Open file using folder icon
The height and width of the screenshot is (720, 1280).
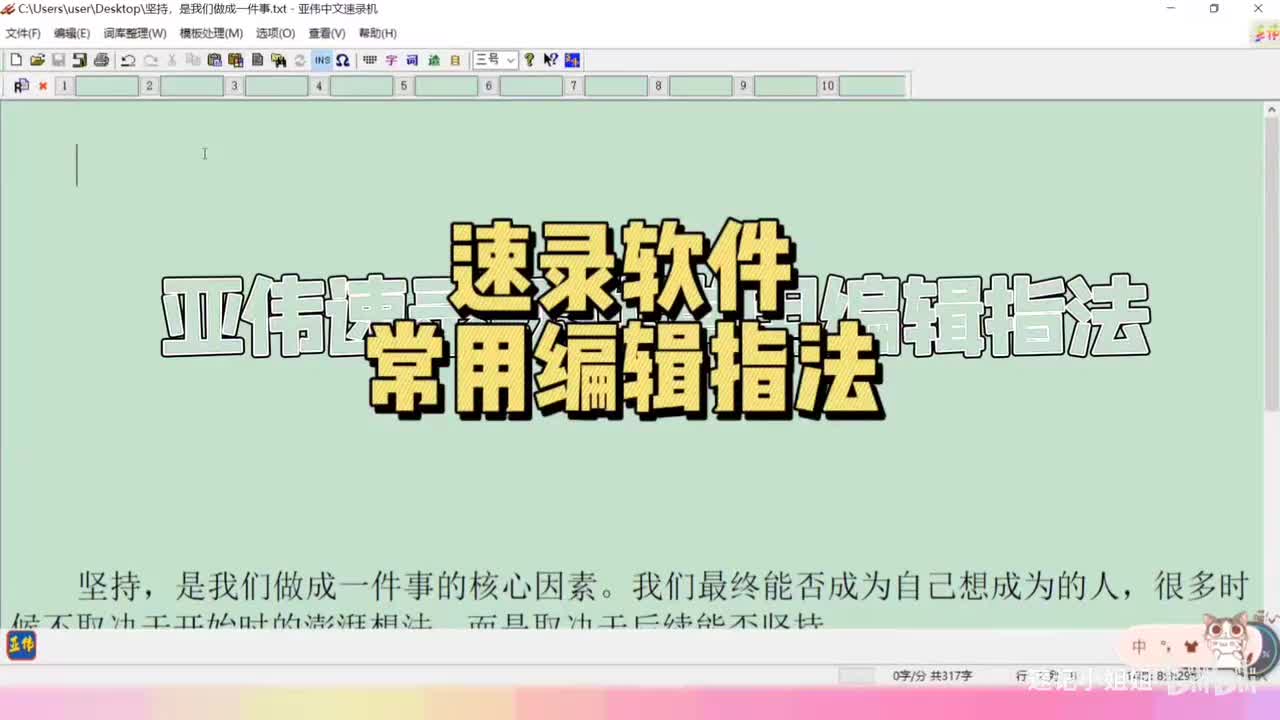pos(37,60)
